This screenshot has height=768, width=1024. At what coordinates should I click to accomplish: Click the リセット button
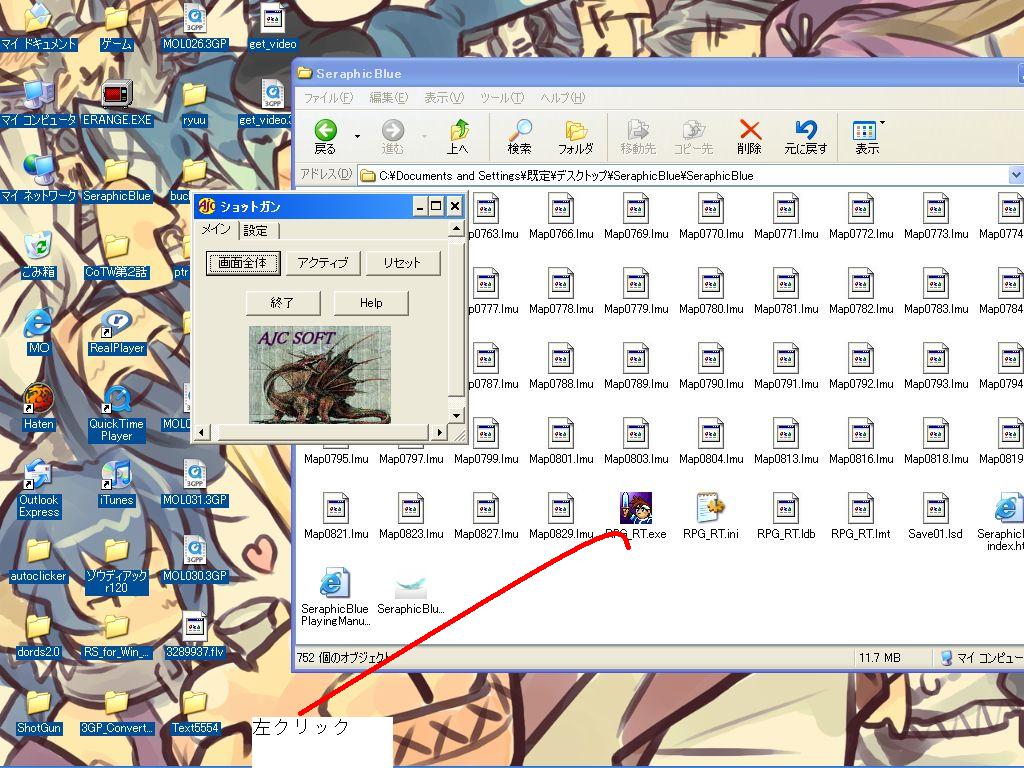coord(402,263)
